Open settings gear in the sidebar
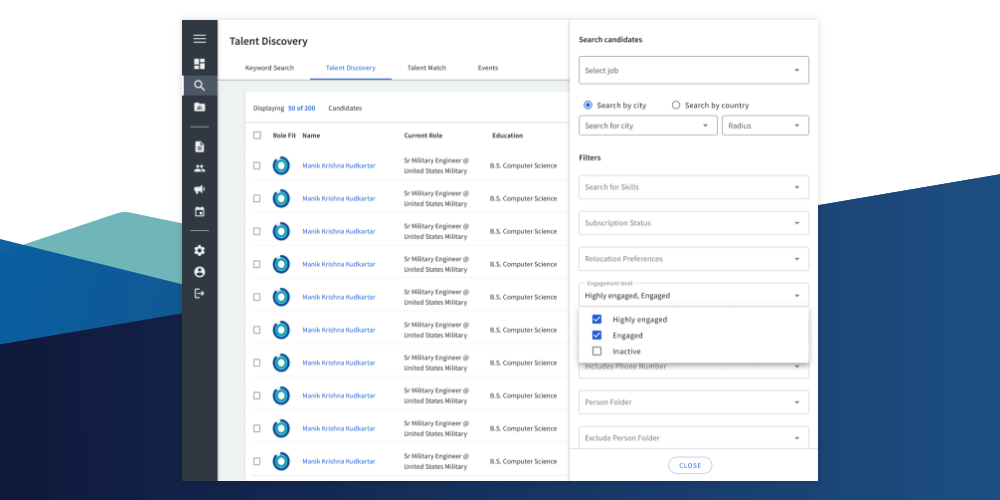The width and height of the screenshot is (1000, 500). [199, 251]
